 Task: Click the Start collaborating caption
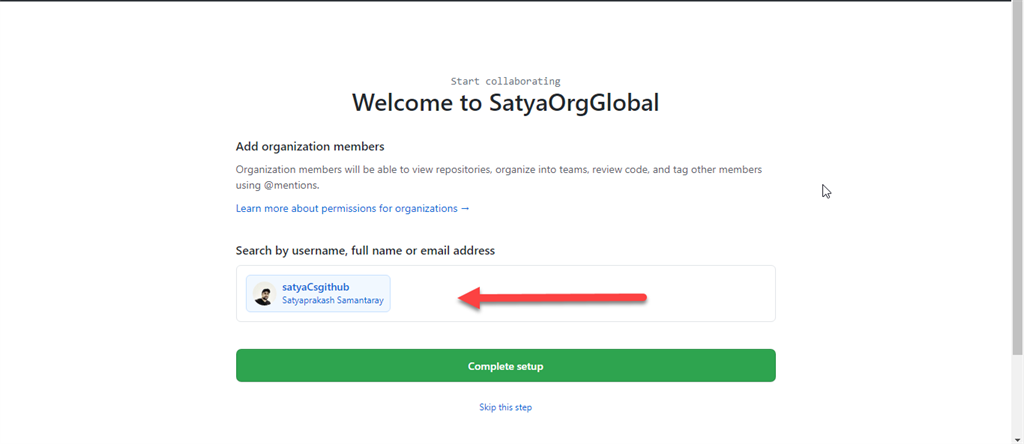(505, 81)
